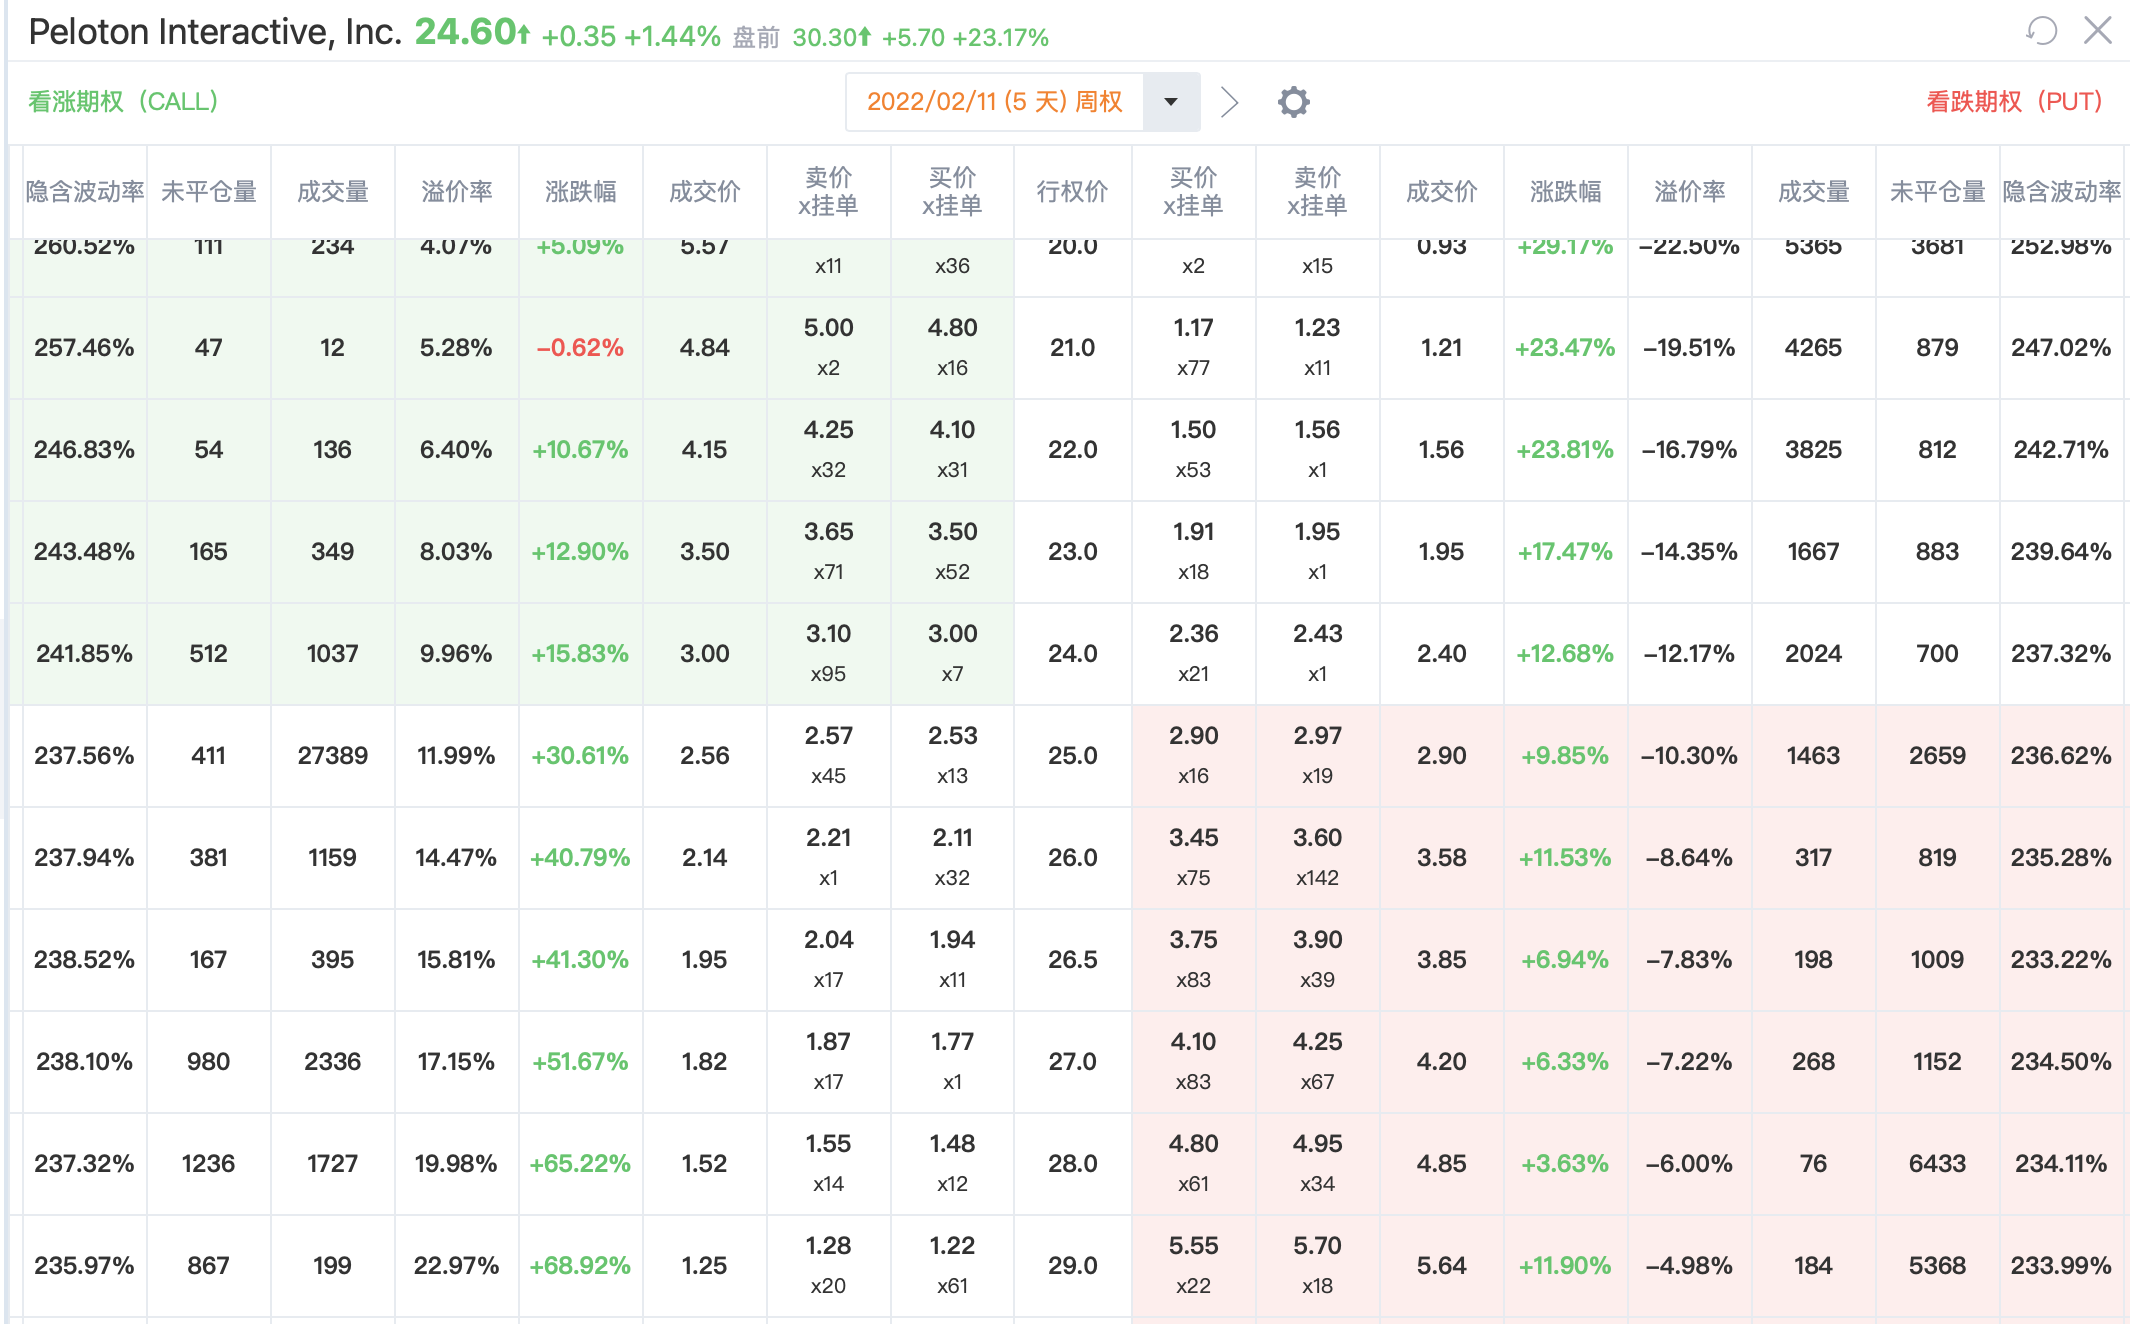The height and width of the screenshot is (1324, 2130).
Task: Click put premium -12.17% cell
Action: (1689, 653)
